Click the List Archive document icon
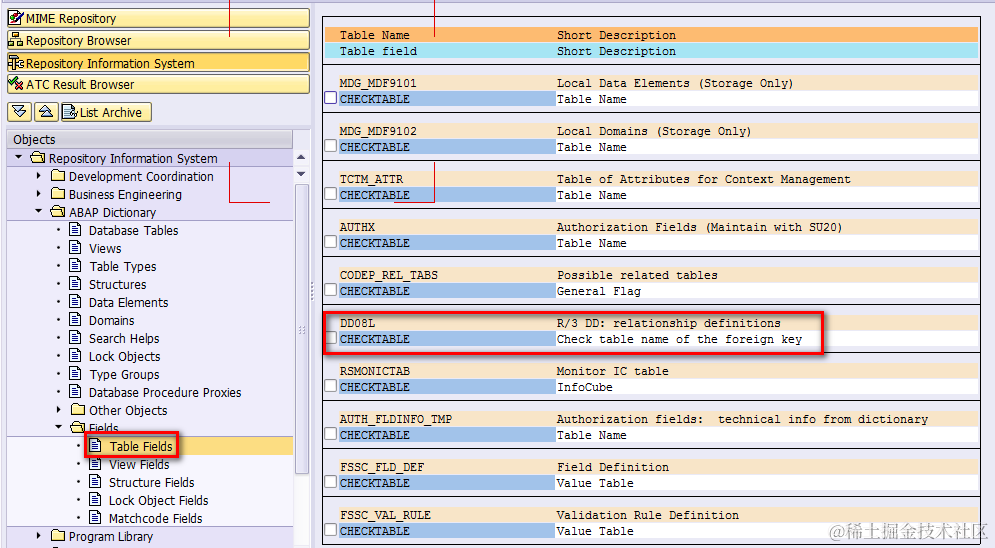Viewport: 995px width, 548px height. pos(70,112)
